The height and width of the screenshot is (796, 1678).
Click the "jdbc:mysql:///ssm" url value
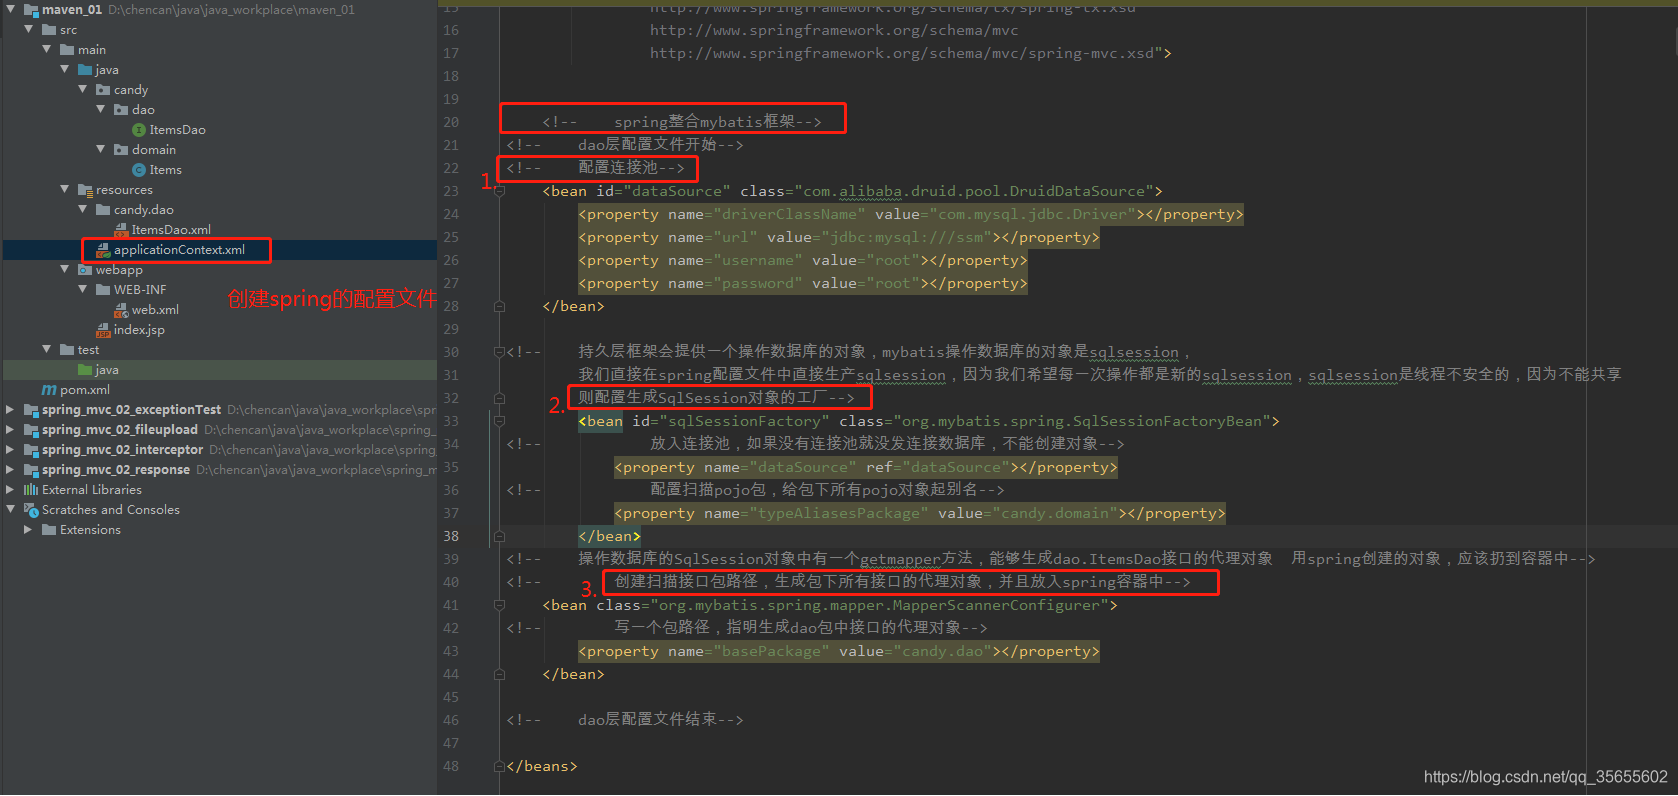pyautogui.click(x=907, y=237)
